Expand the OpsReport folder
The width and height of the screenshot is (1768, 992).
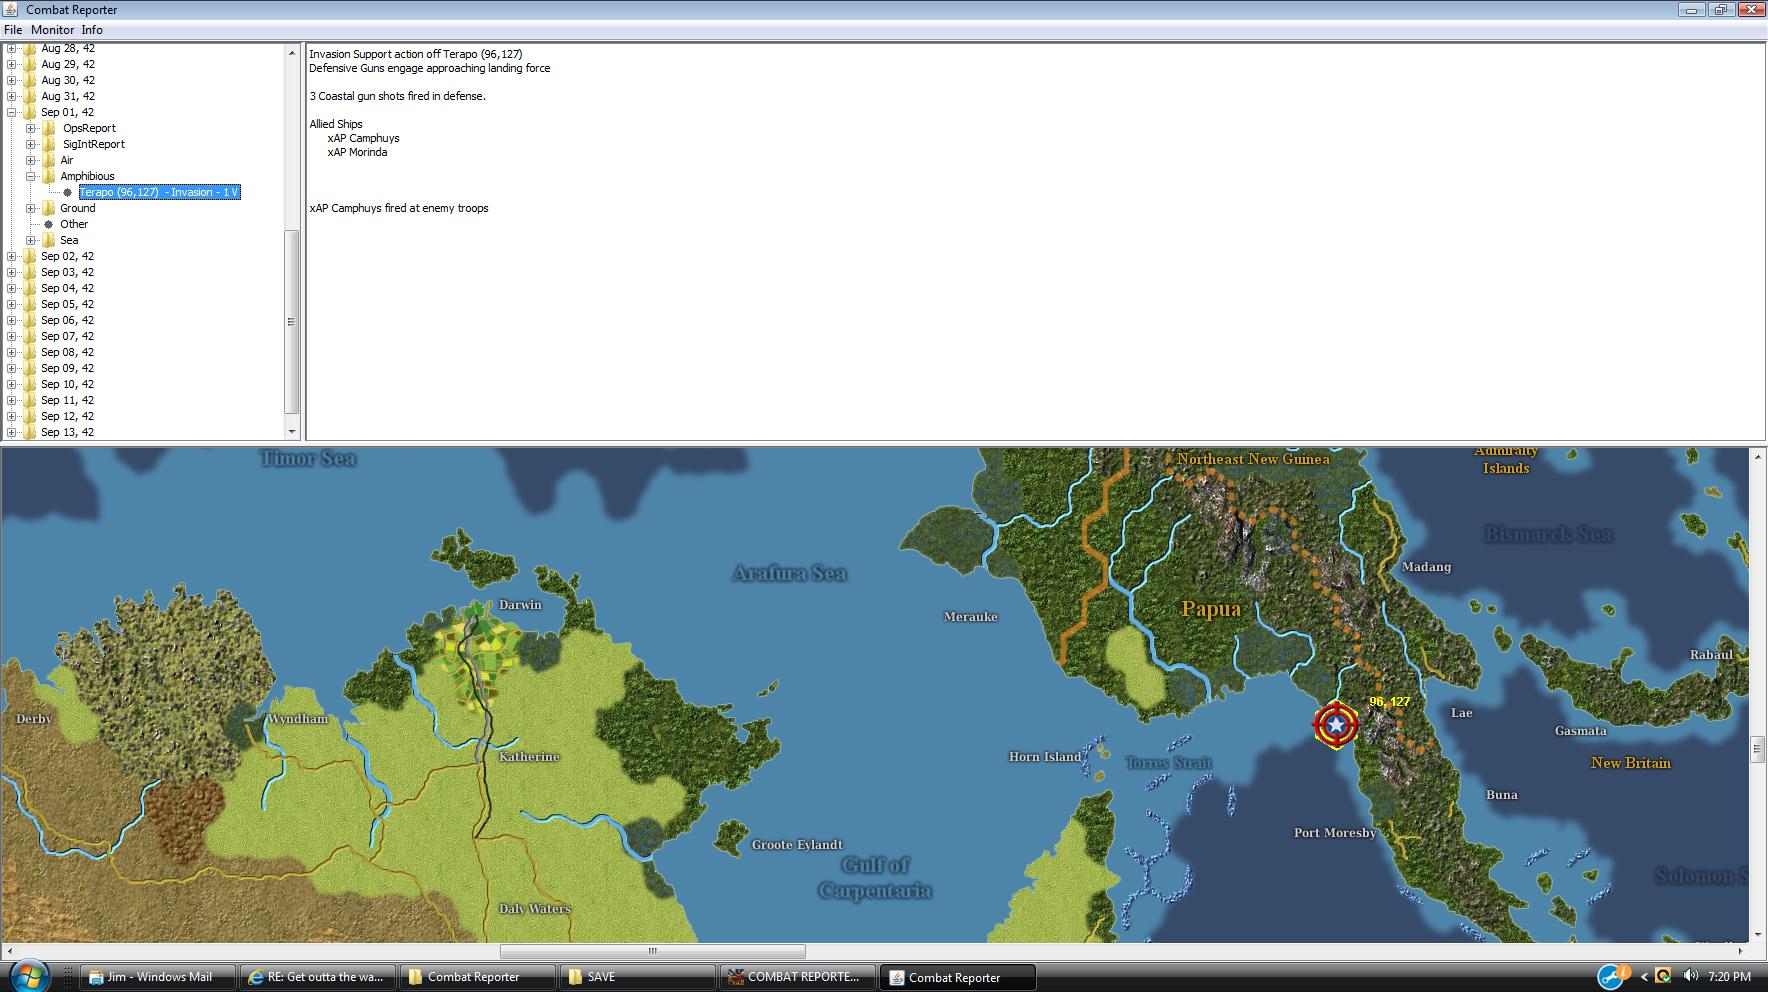31,128
